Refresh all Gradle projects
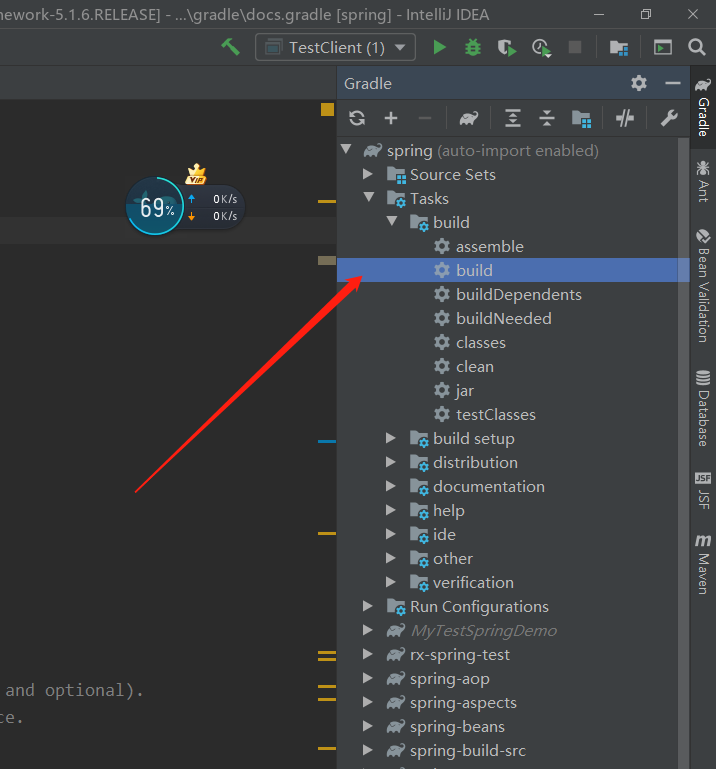The image size is (716, 769). 357,118
